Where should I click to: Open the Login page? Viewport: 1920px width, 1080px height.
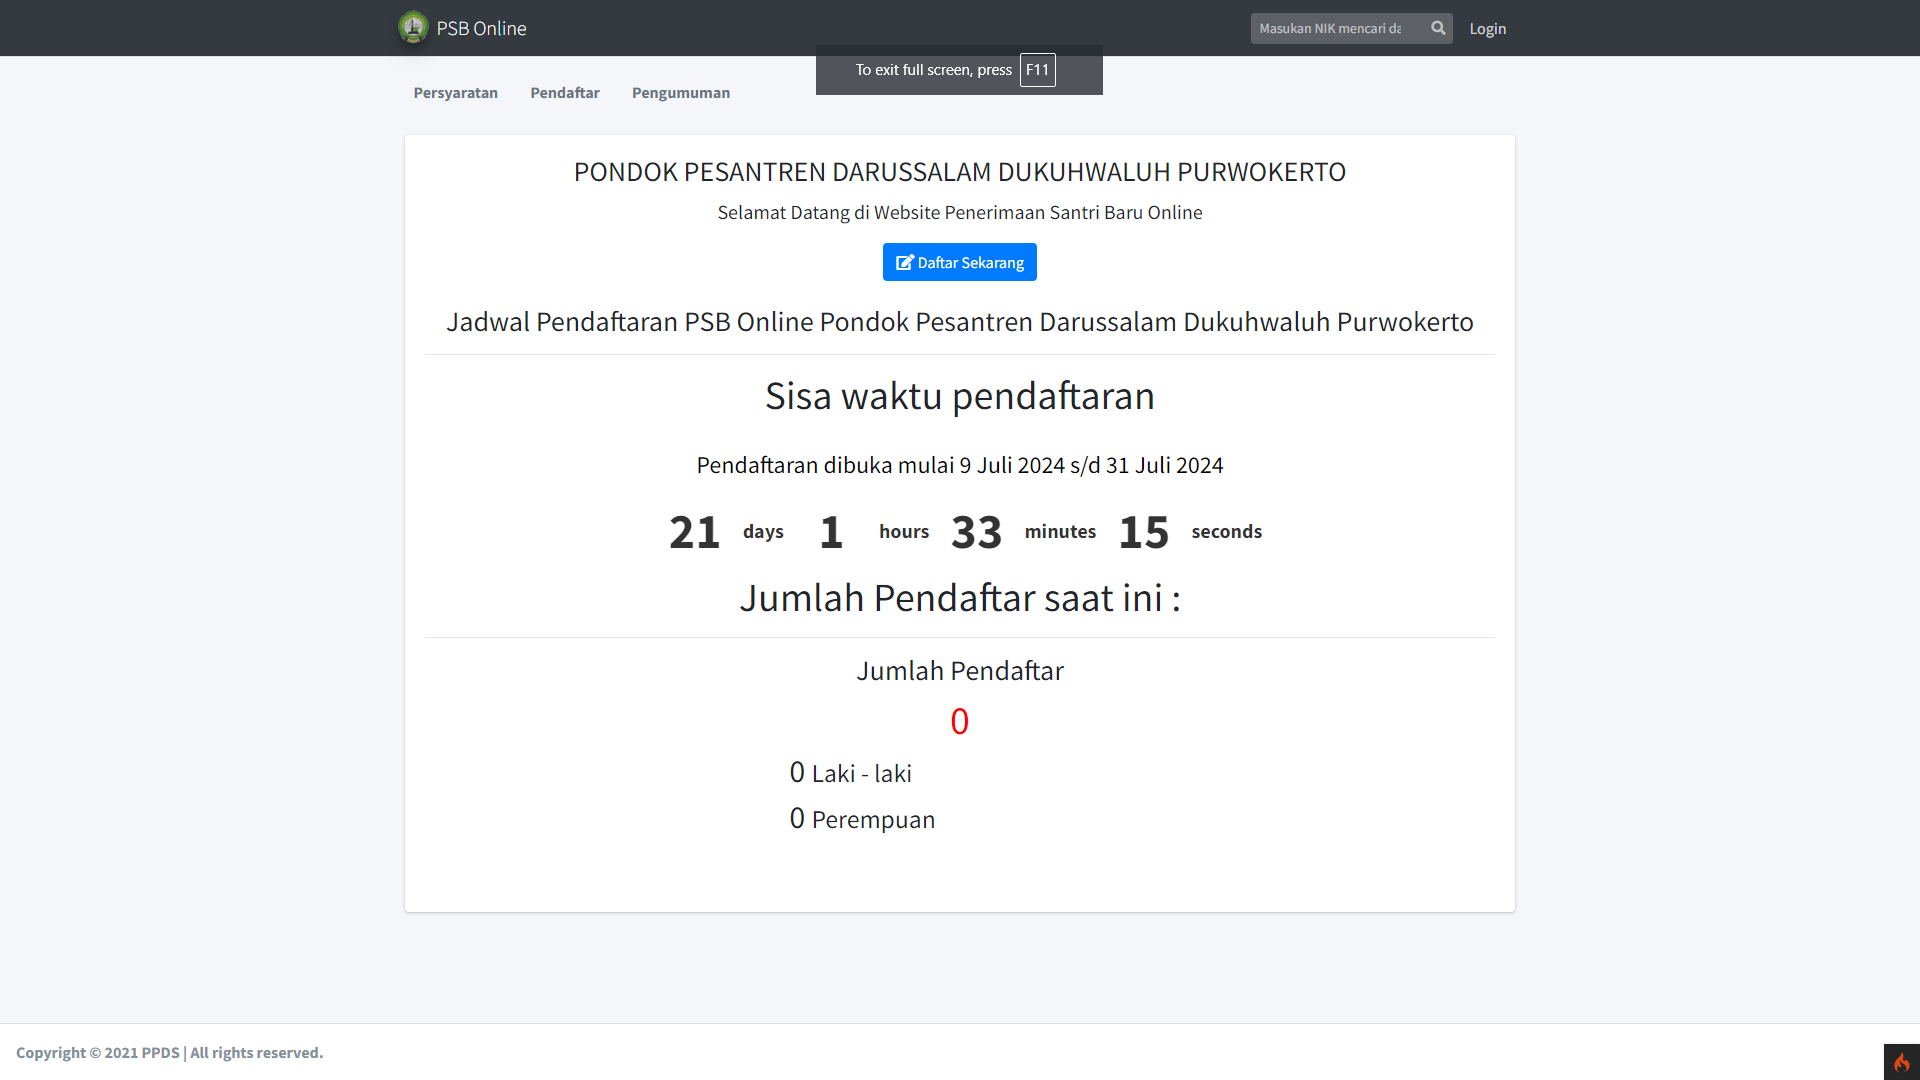(1487, 28)
